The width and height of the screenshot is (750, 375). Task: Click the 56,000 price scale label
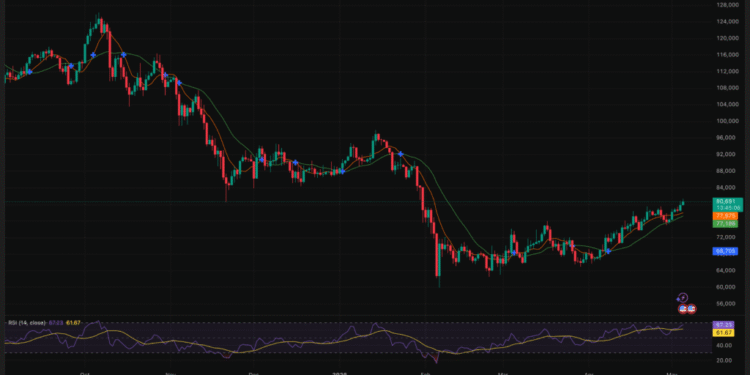coord(727,304)
